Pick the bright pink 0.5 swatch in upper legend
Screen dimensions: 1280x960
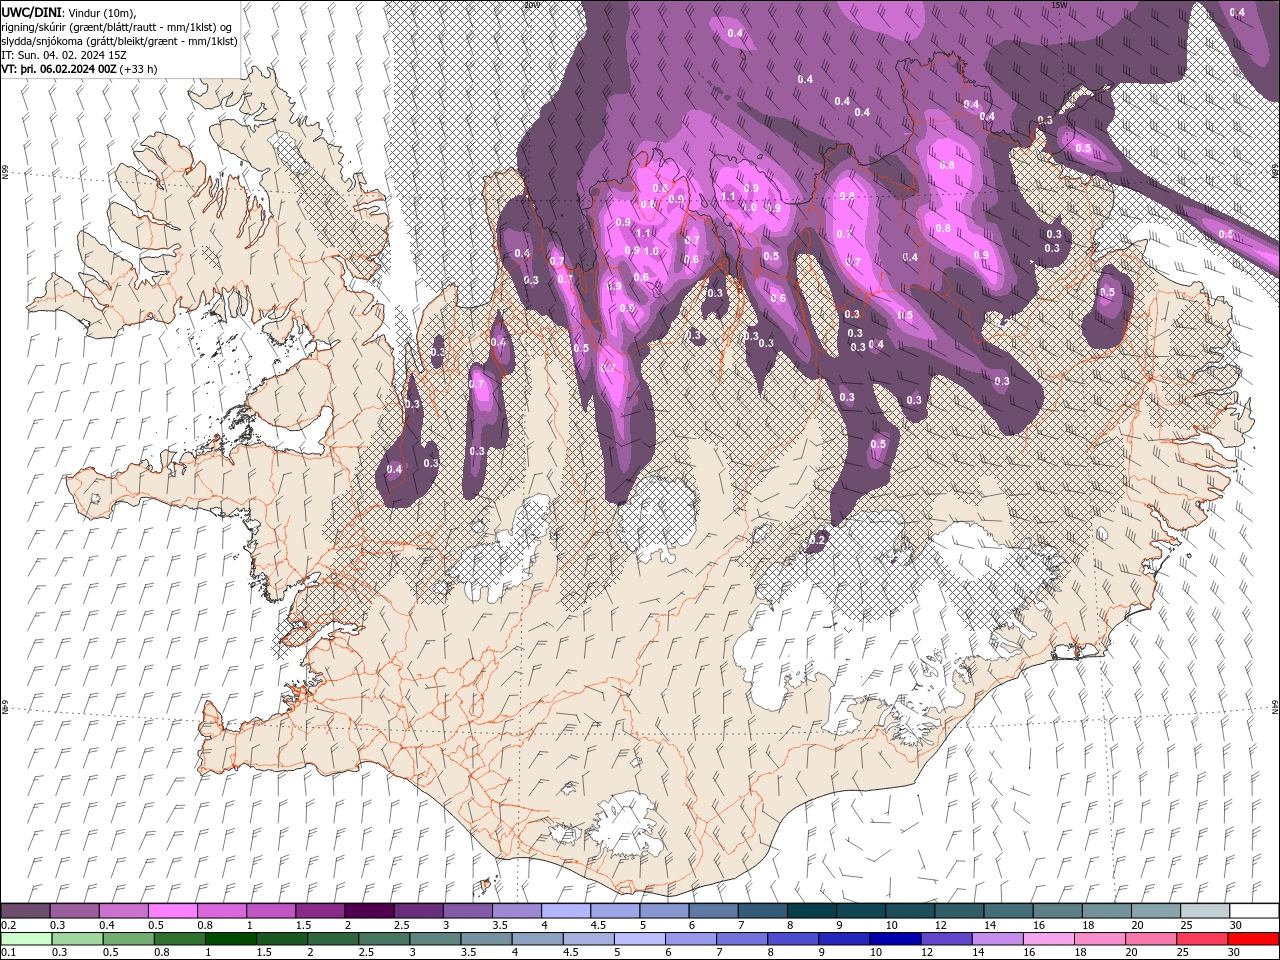pos(172,911)
